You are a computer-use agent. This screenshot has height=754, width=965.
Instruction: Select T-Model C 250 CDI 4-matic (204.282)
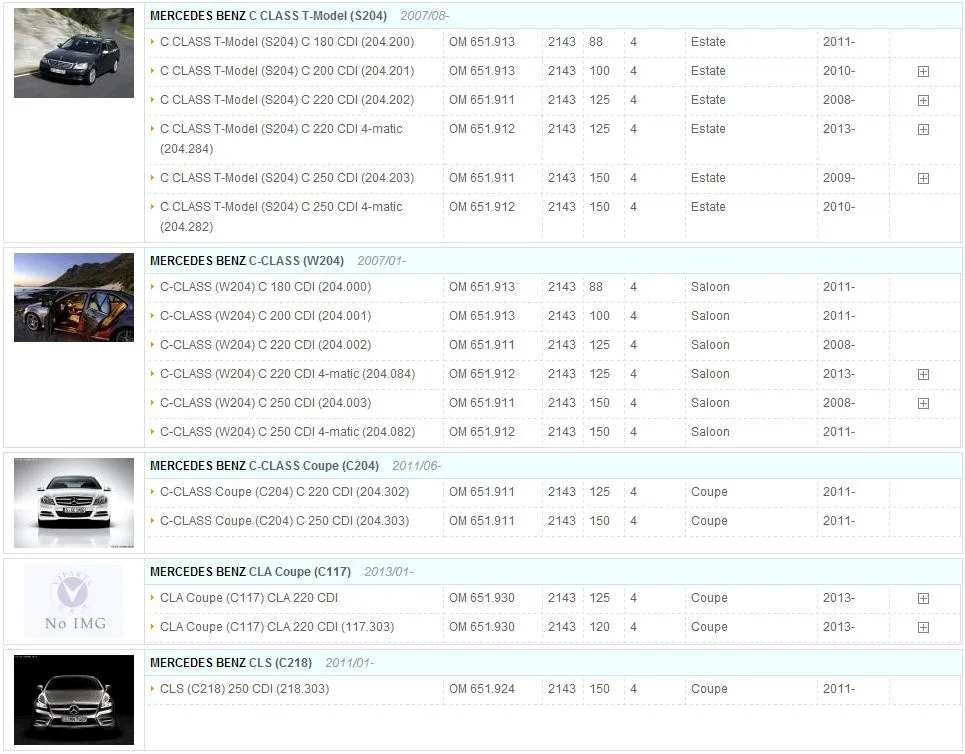[x=281, y=217]
